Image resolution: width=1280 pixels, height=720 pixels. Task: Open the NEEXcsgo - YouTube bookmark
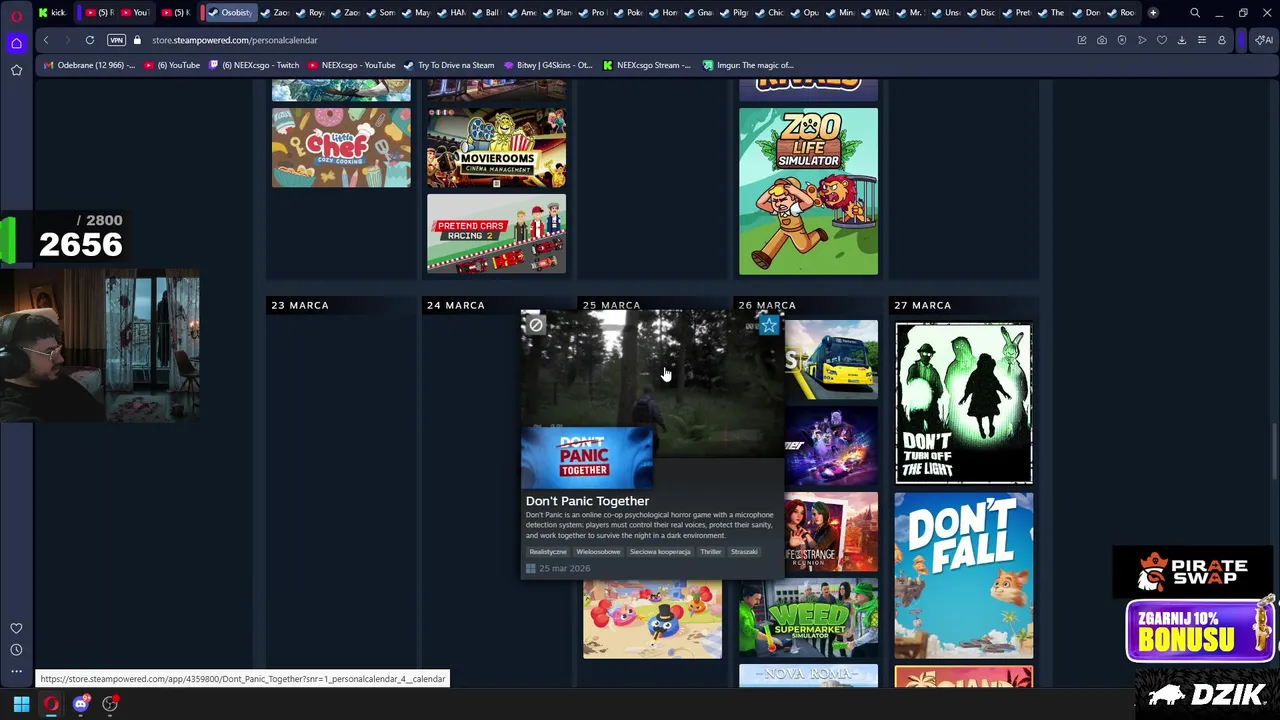pyautogui.click(x=352, y=65)
